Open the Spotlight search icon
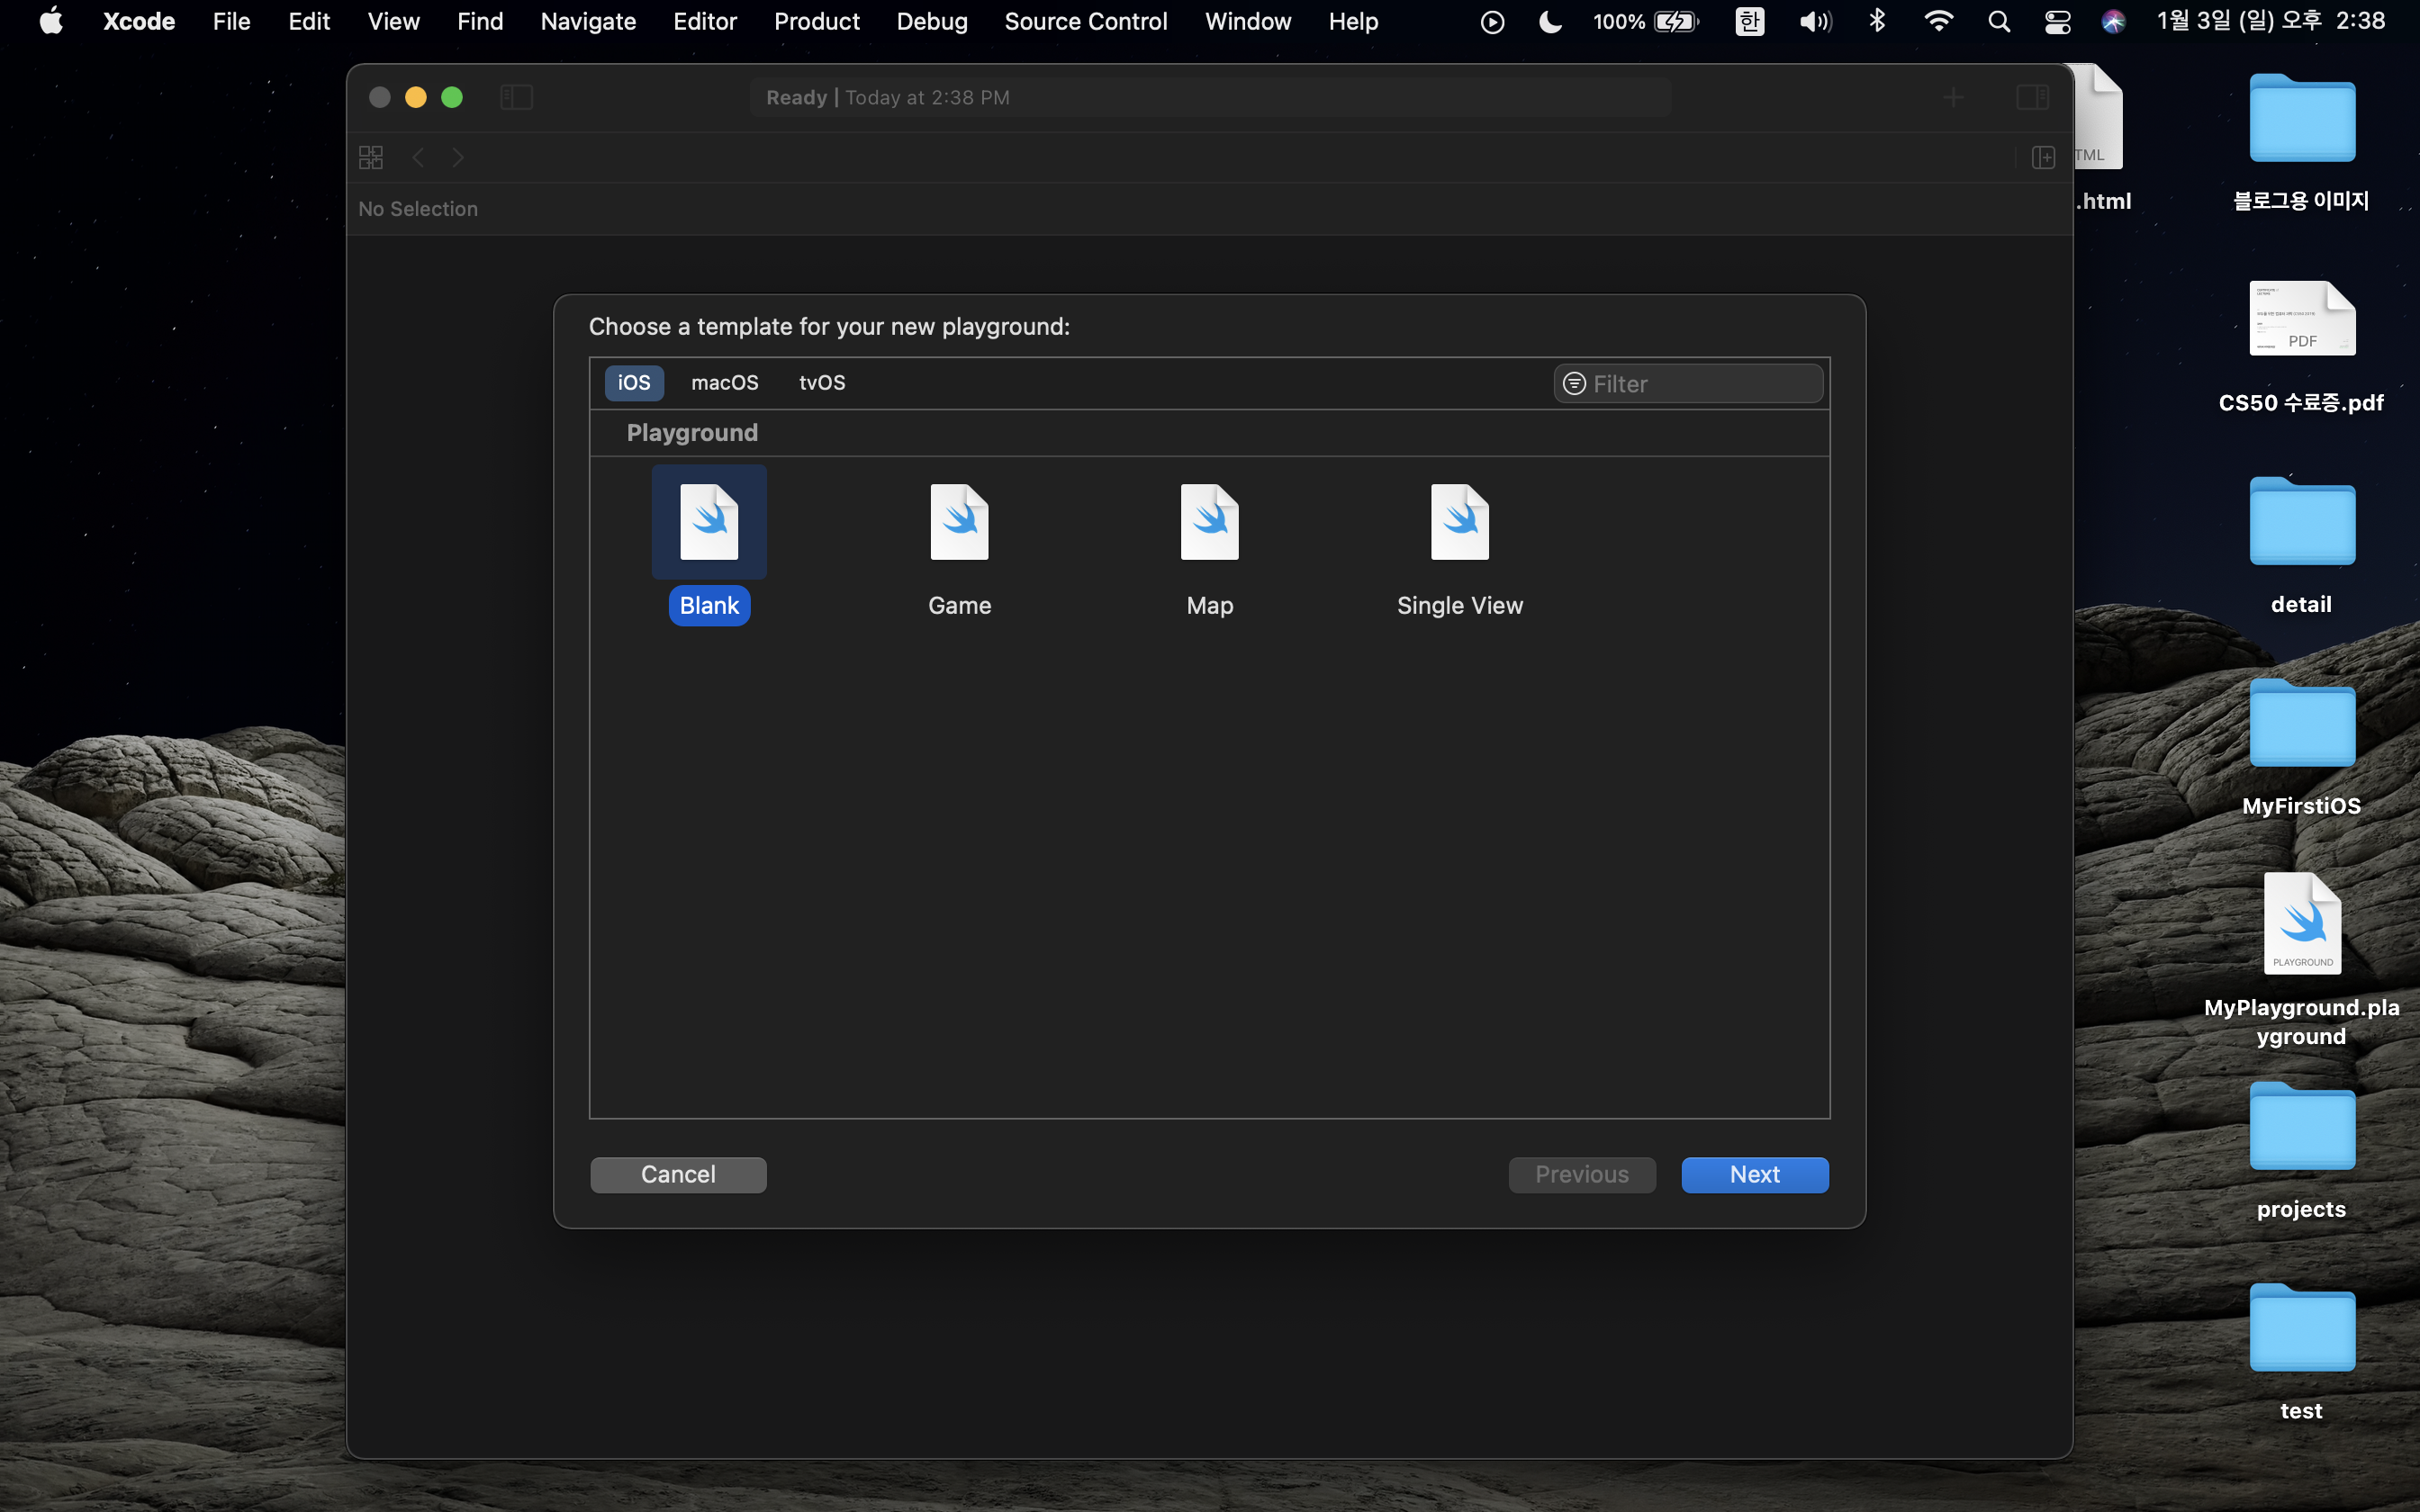2420x1512 pixels. pos(1998,21)
